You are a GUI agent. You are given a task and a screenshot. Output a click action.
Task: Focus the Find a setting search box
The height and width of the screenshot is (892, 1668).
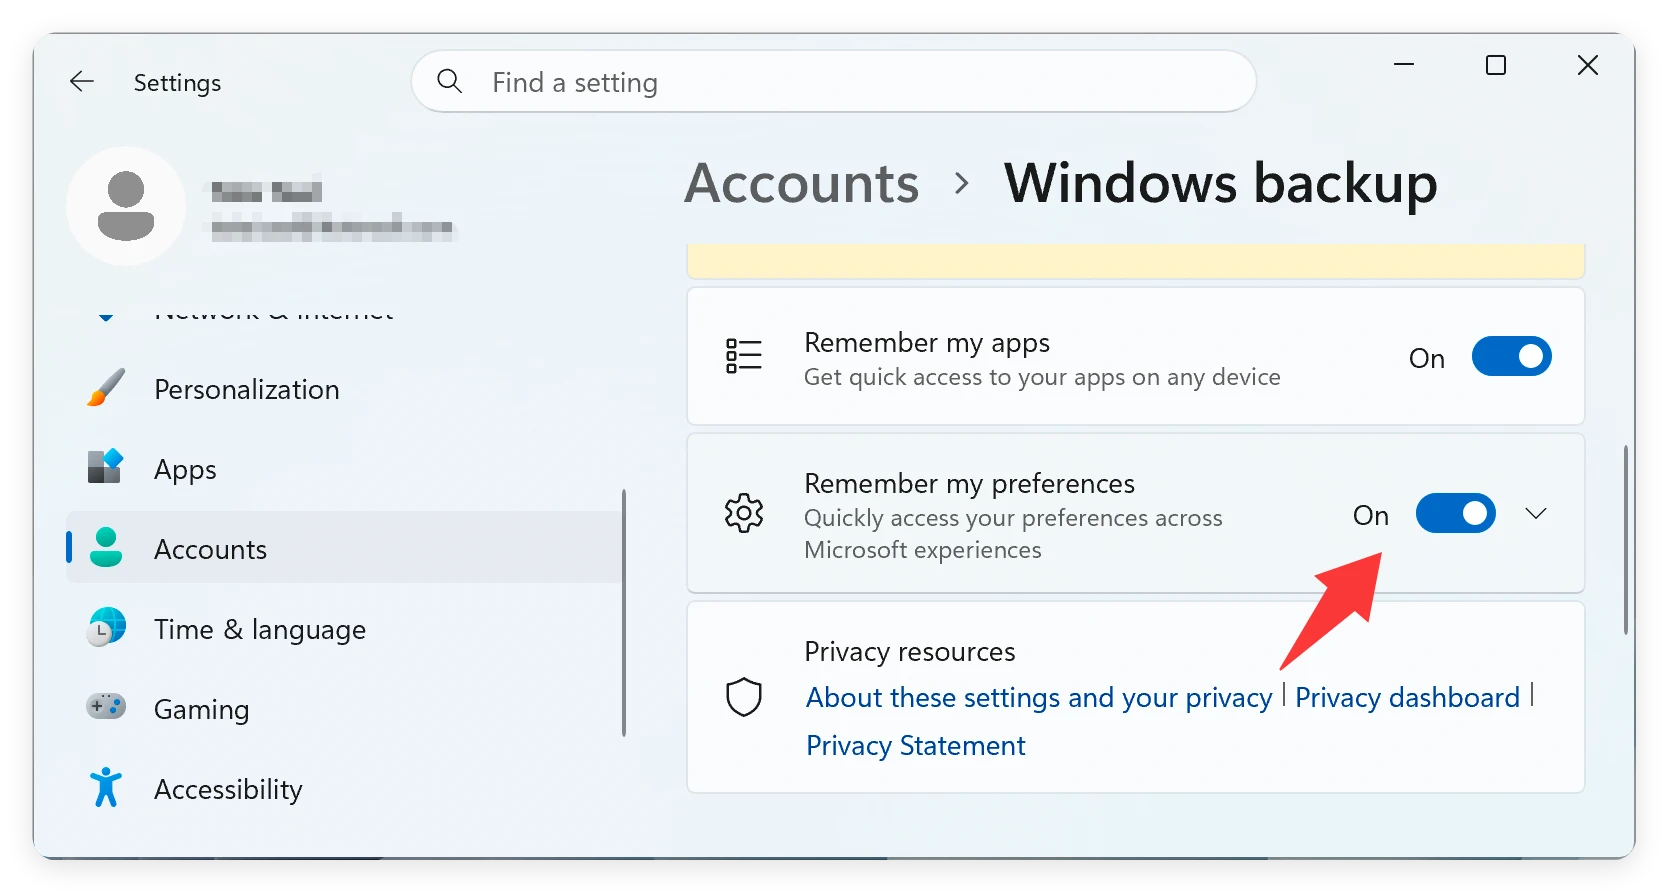(x=834, y=82)
